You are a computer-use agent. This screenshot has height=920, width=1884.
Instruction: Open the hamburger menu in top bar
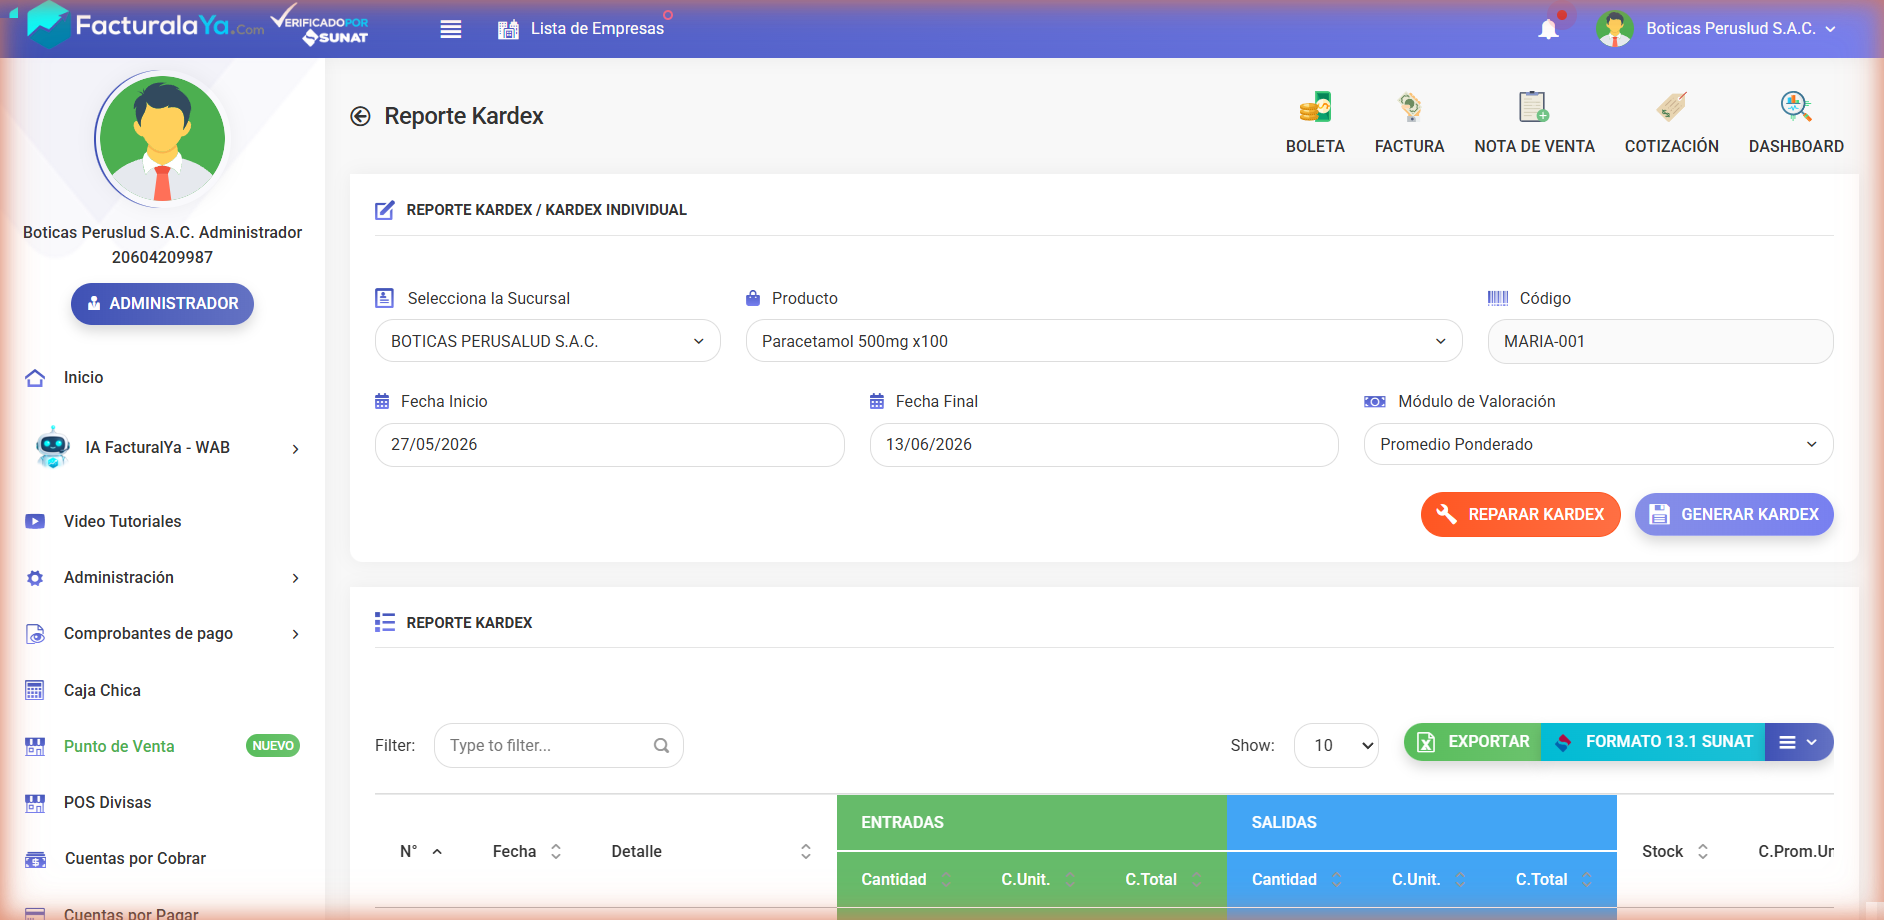coord(451,29)
